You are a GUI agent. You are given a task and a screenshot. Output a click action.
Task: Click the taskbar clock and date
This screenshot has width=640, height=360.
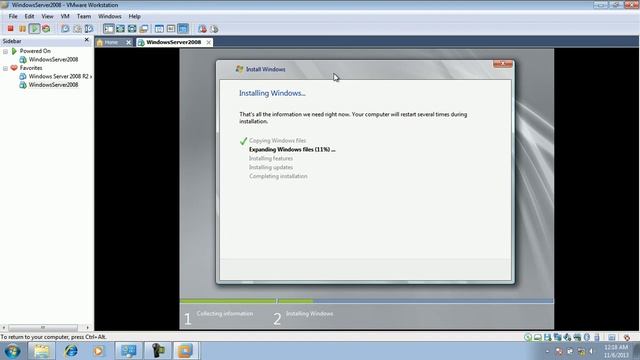pos(616,351)
